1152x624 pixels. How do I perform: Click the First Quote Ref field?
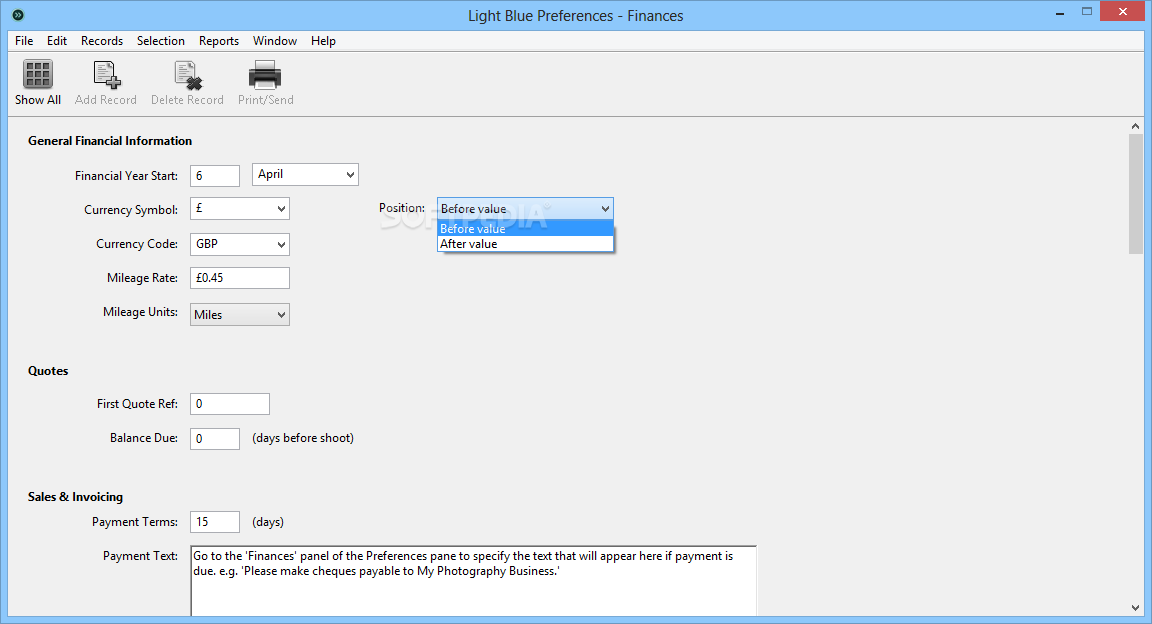[x=230, y=404]
